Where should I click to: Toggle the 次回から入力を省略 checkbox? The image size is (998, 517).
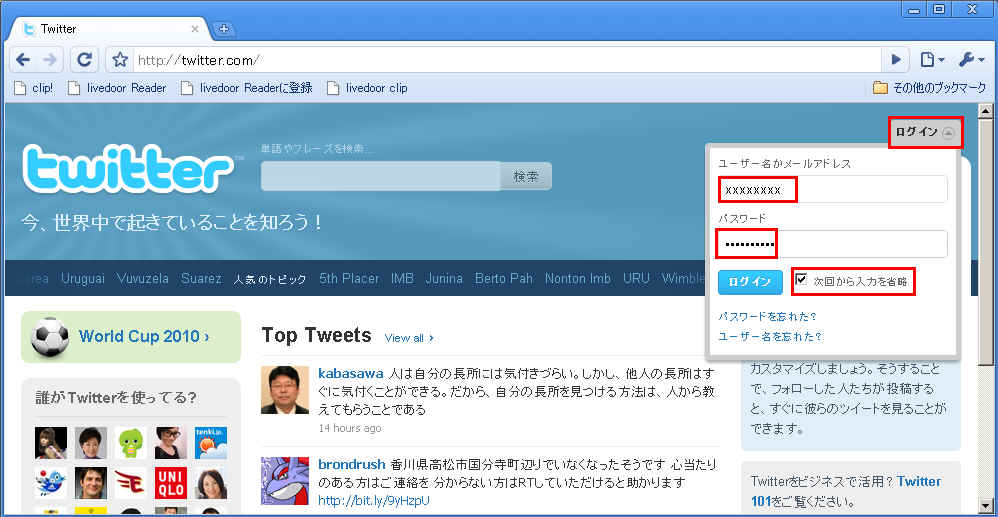pos(801,281)
